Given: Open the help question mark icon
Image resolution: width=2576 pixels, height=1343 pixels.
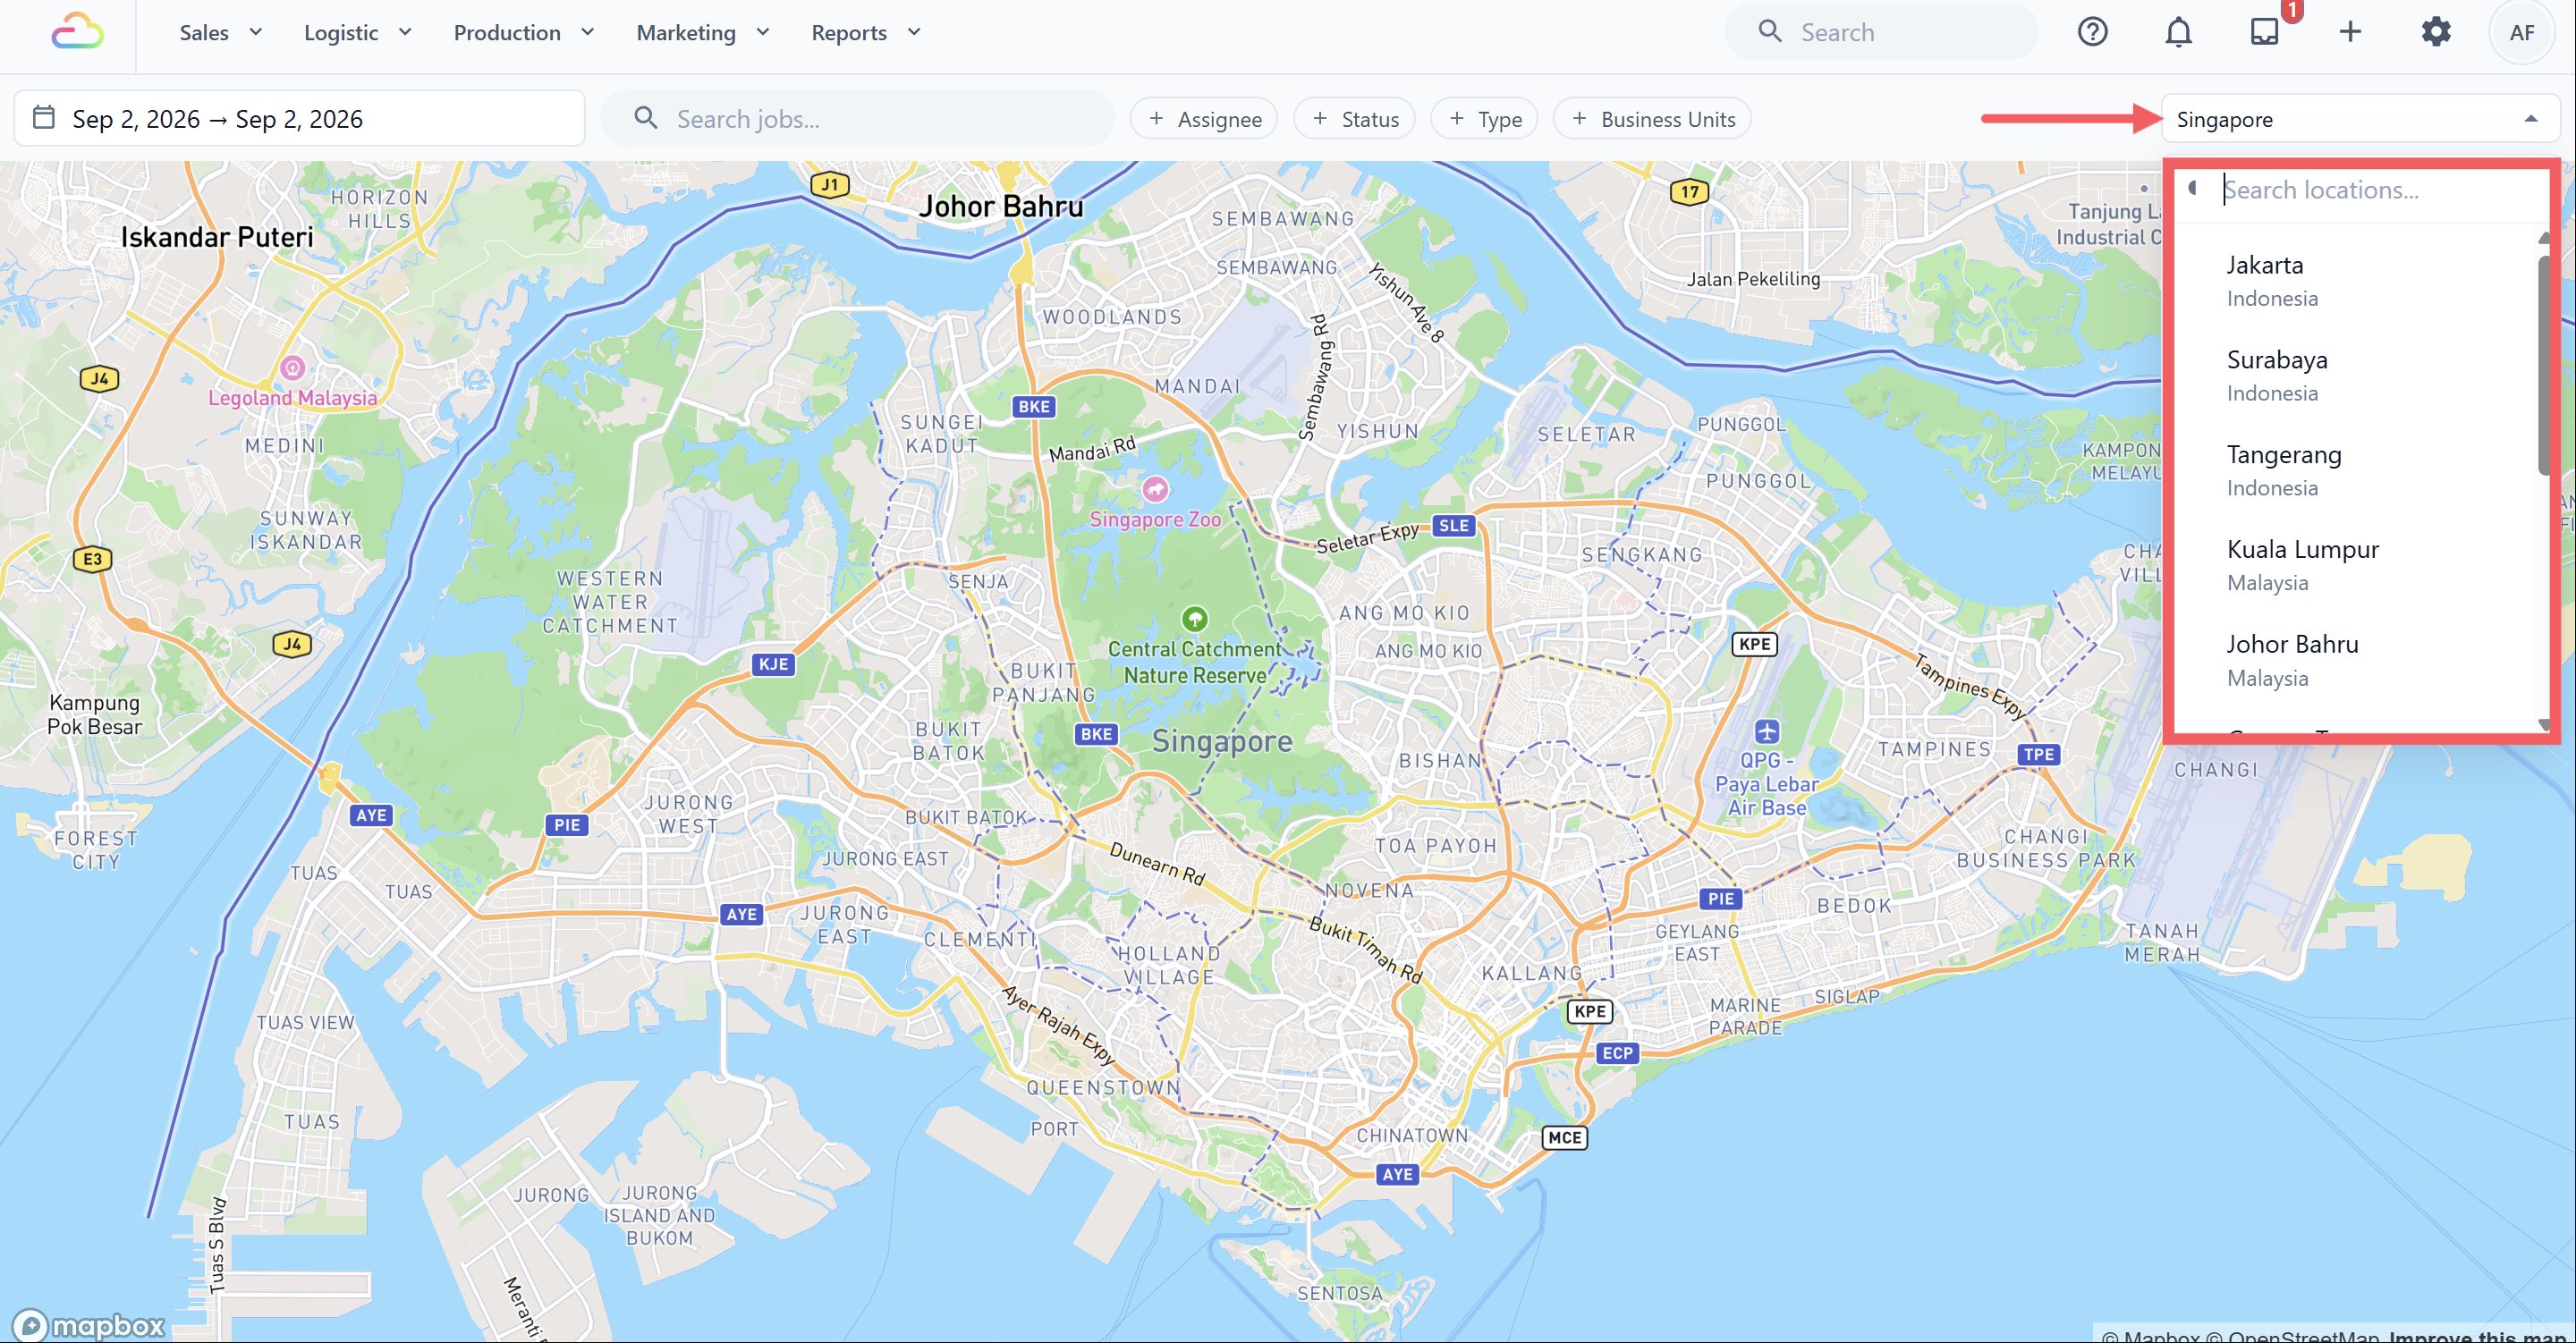Looking at the screenshot, I should [x=2092, y=32].
